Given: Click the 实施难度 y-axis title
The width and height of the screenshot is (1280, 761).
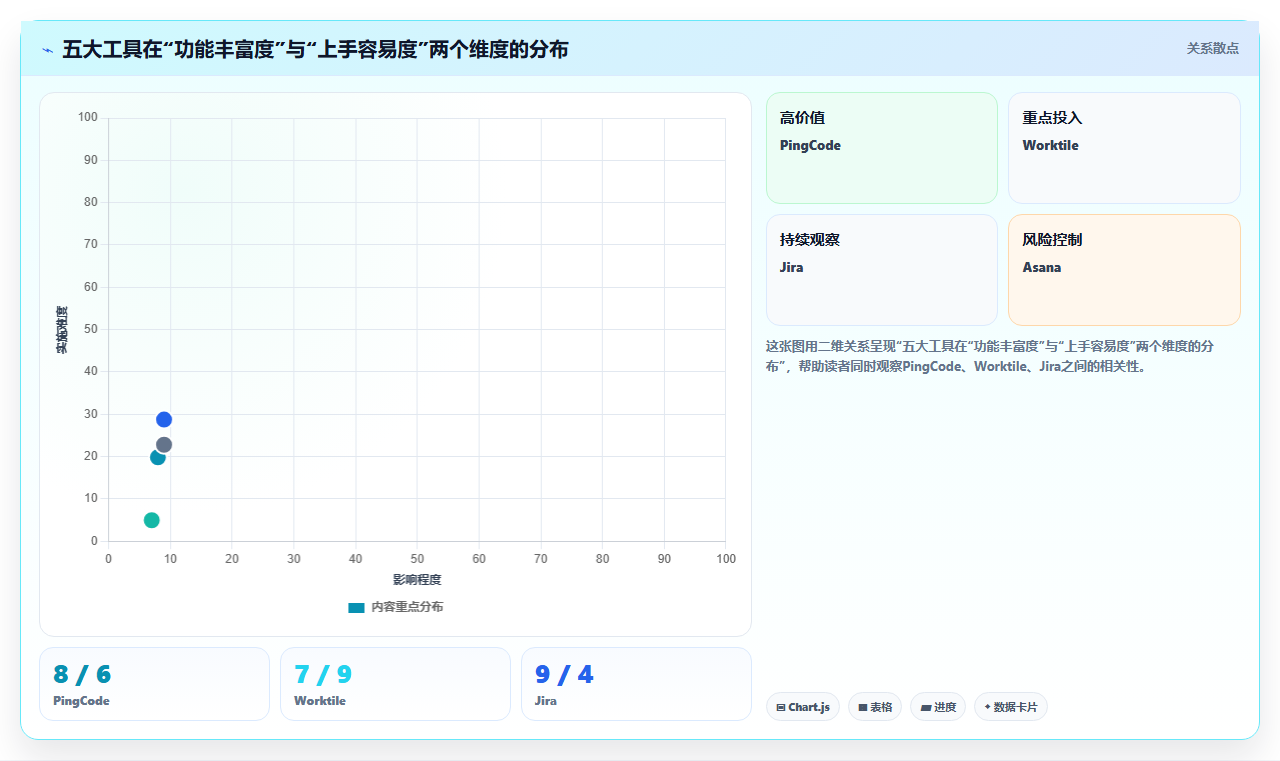Looking at the screenshot, I should click(62, 330).
